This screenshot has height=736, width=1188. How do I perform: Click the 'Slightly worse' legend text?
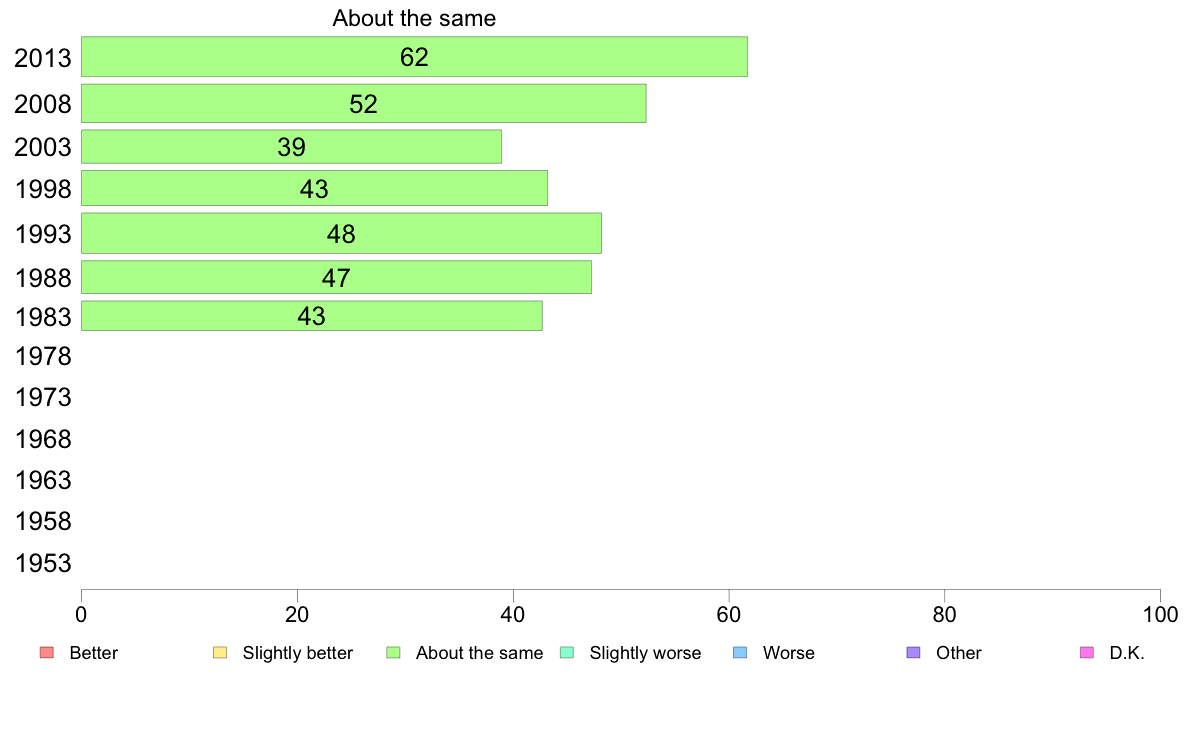click(646, 653)
